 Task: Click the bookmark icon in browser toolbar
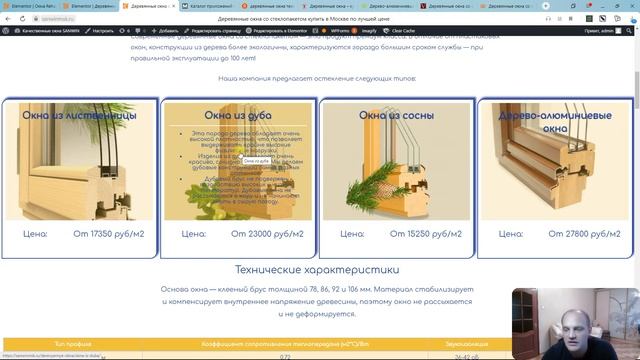click(571, 19)
